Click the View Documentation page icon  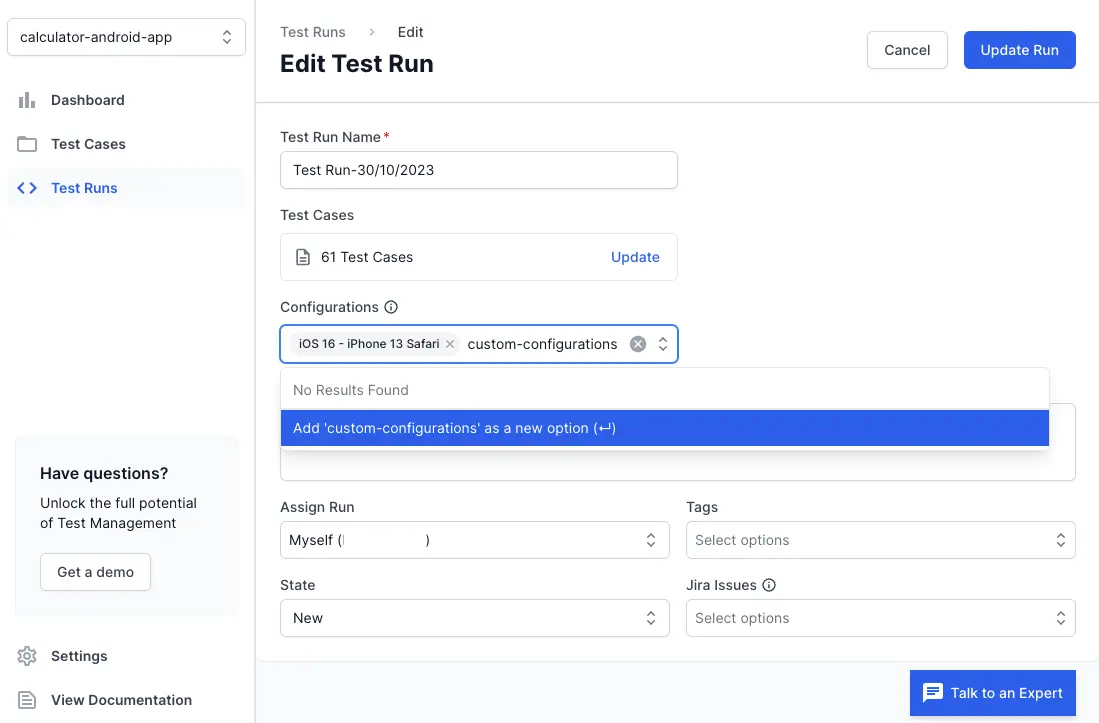[x=27, y=700]
